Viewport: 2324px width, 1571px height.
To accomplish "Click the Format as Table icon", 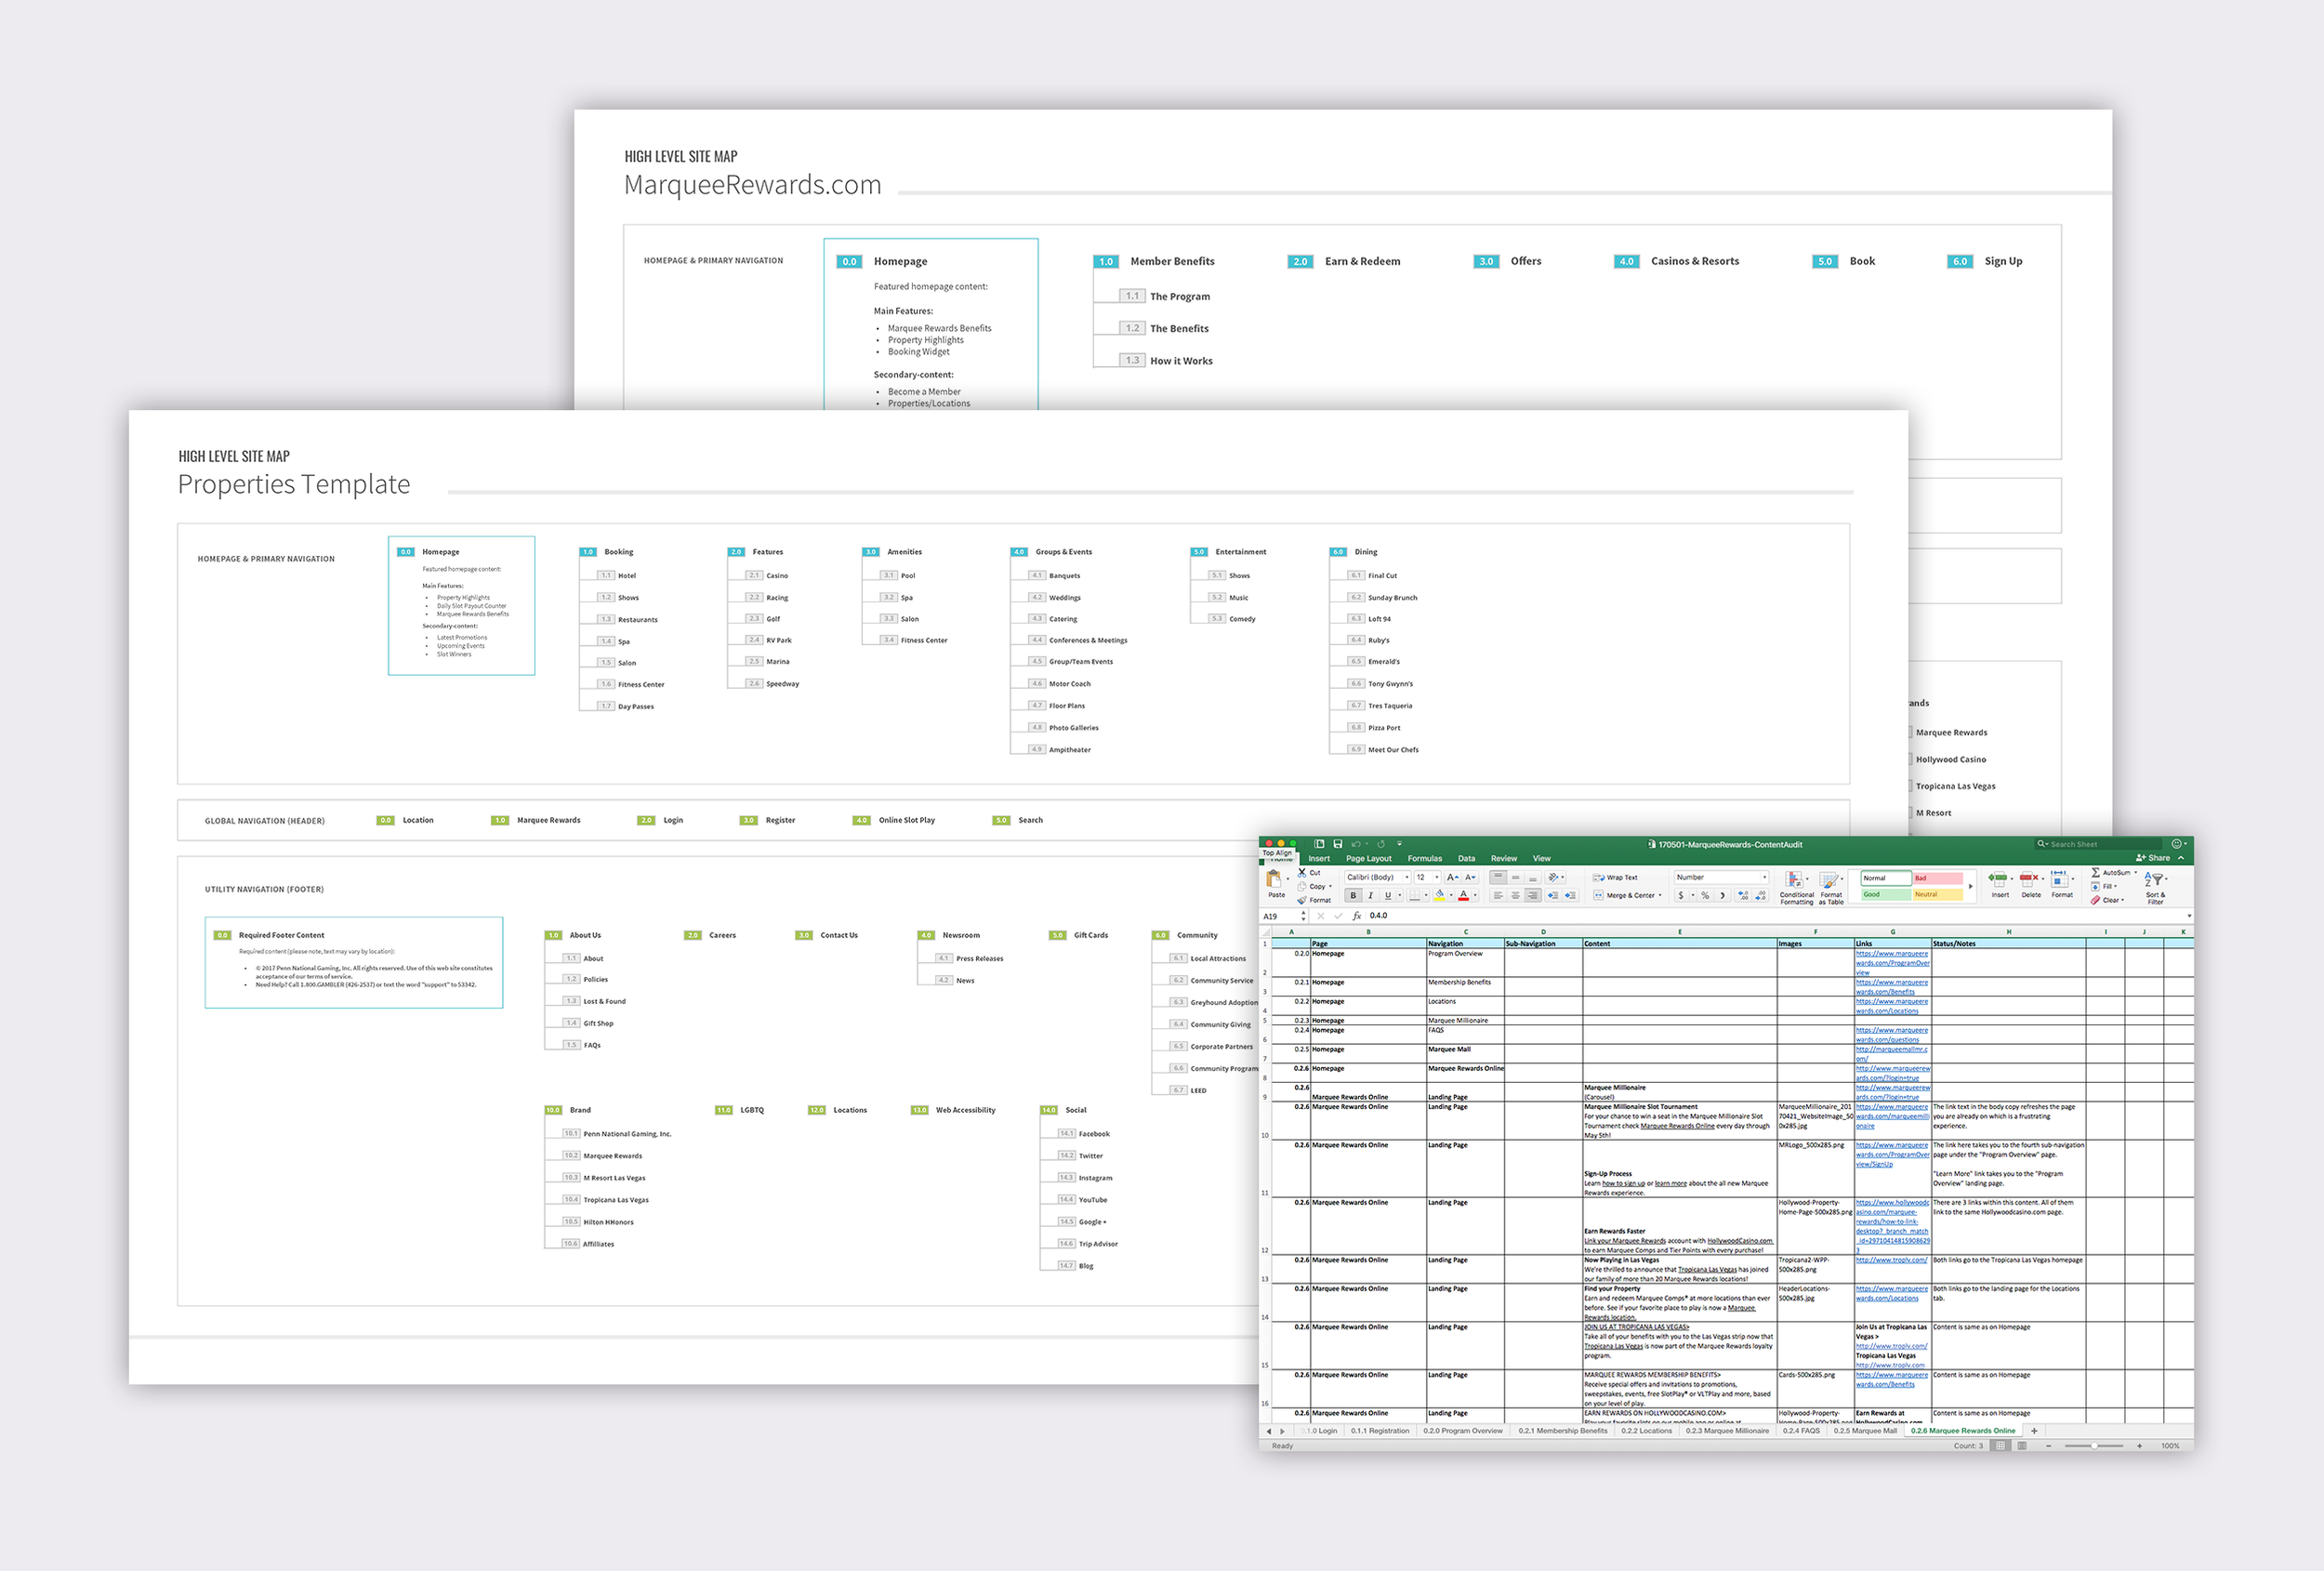I will tap(1830, 880).
